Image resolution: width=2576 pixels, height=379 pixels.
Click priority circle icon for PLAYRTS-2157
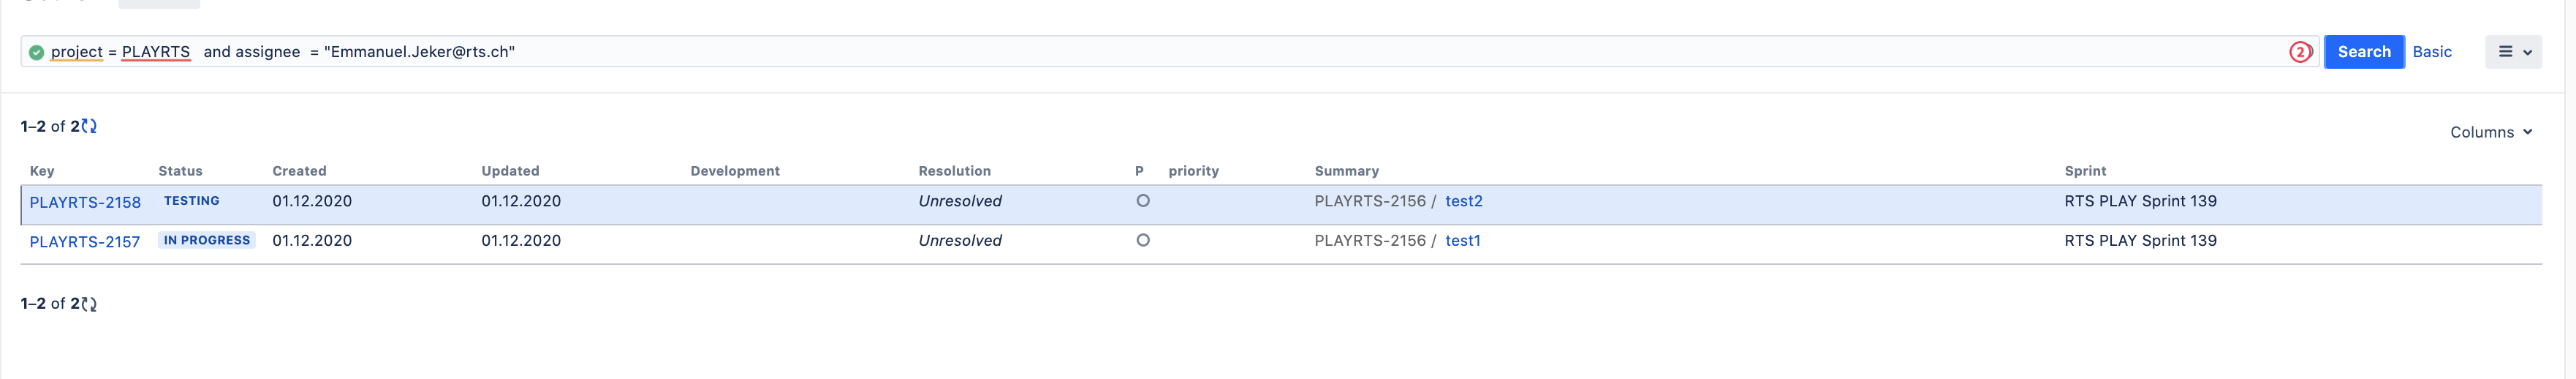(x=1143, y=240)
